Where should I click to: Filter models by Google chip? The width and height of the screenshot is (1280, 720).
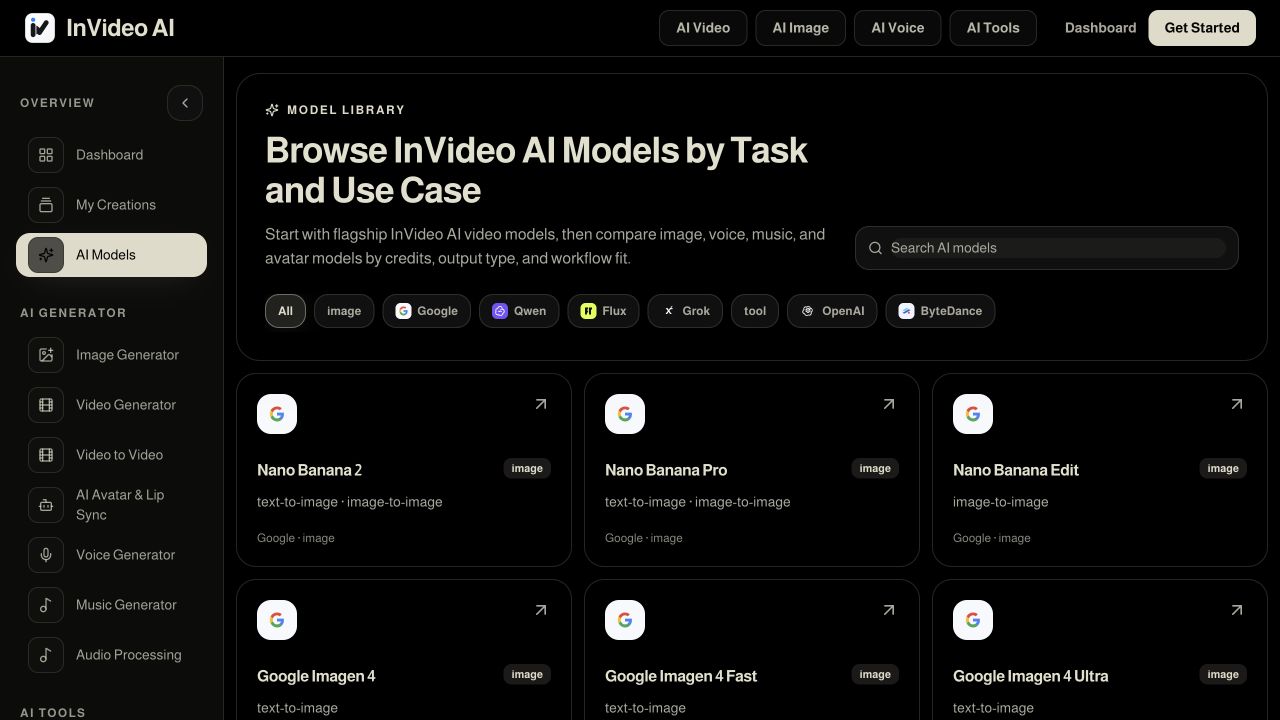426,311
